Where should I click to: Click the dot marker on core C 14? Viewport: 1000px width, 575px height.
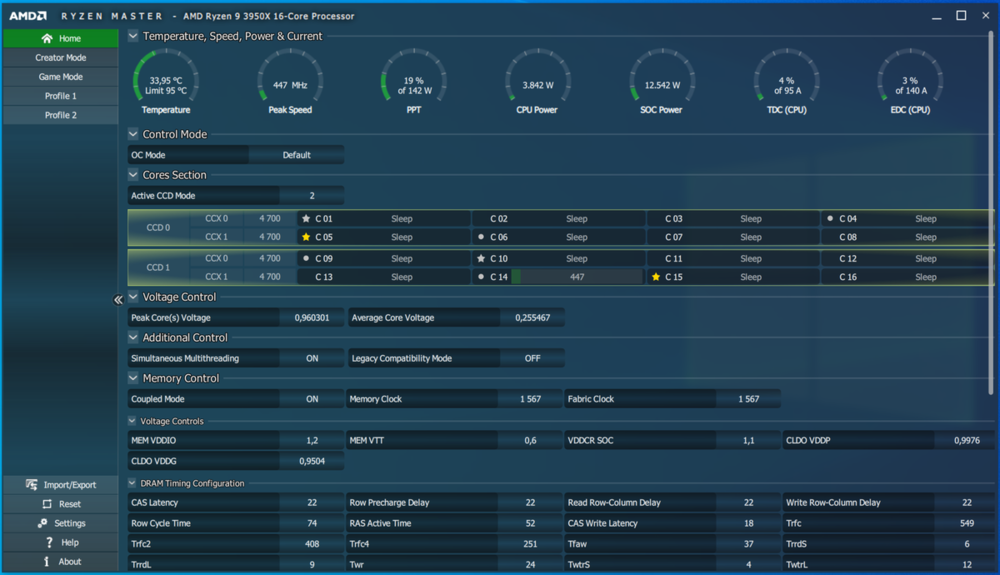[481, 277]
